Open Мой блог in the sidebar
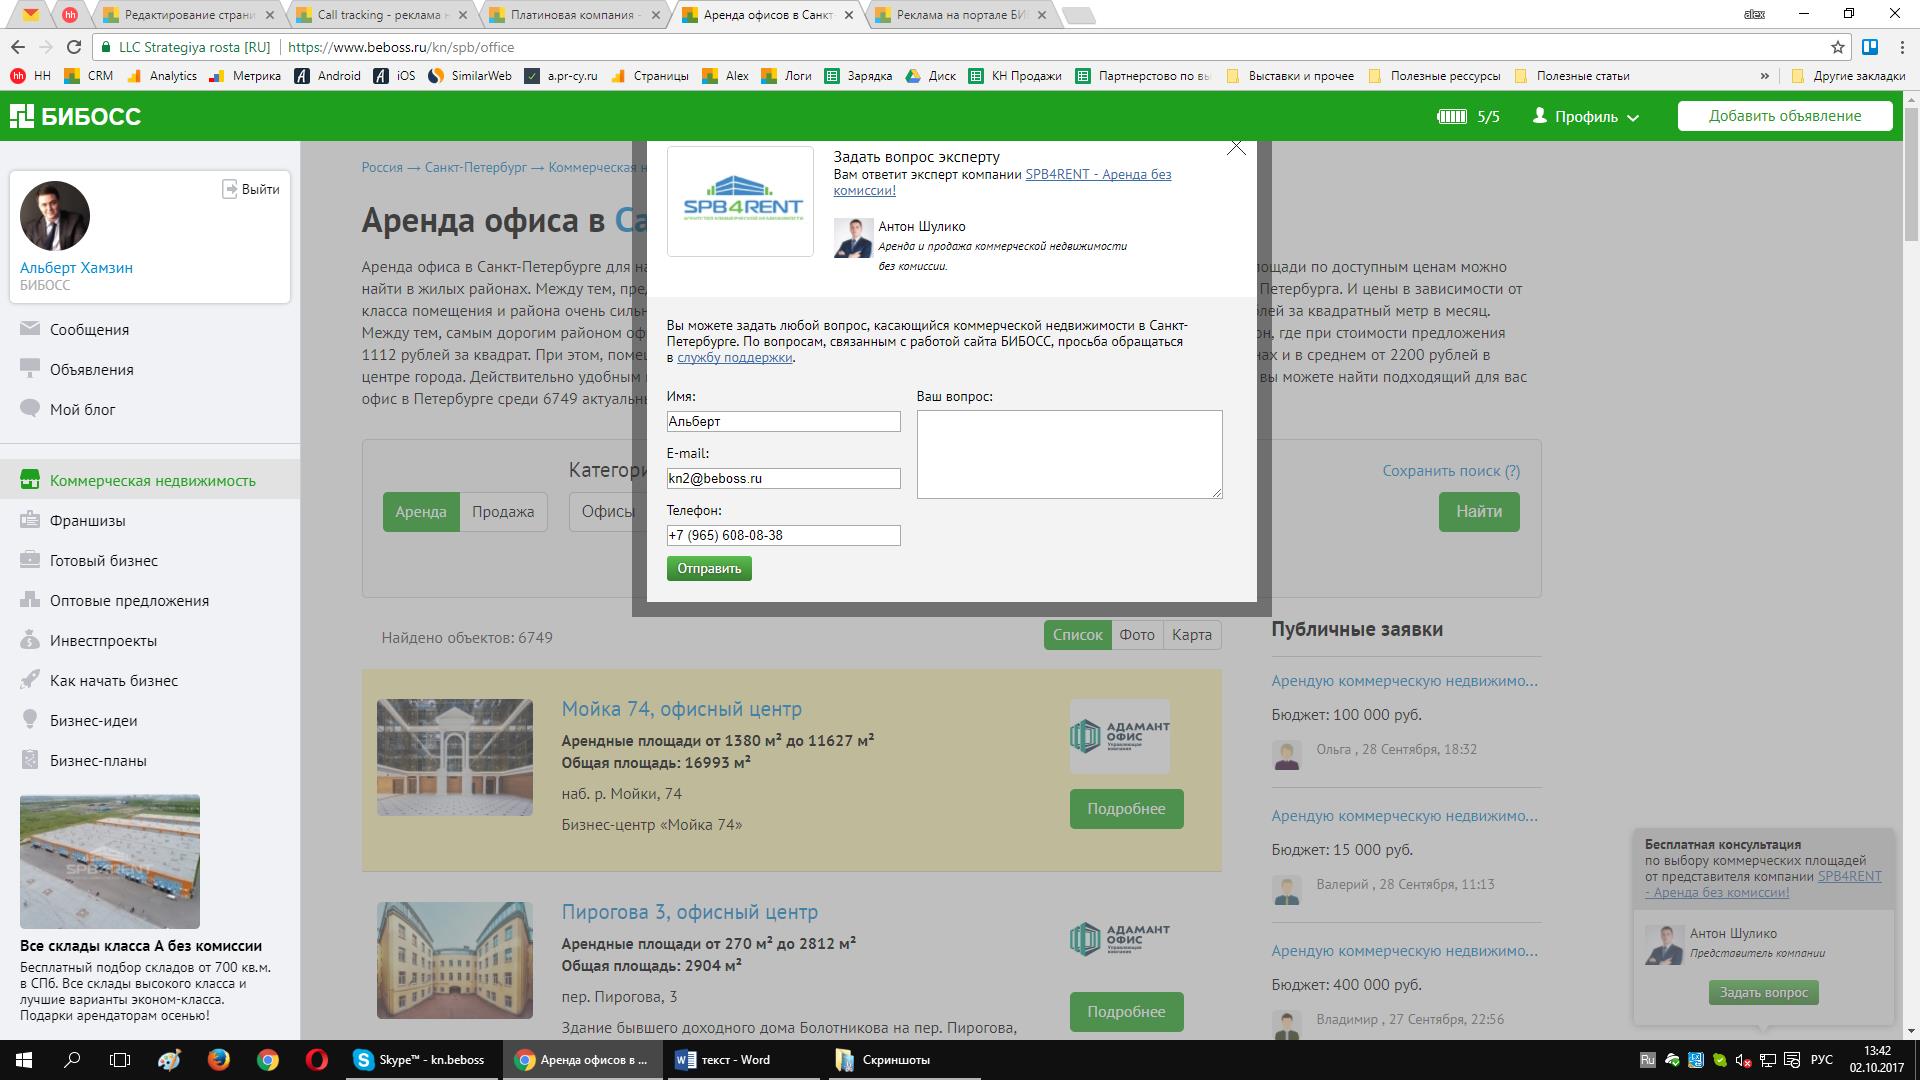This screenshot has width=1920, height=1080. click(x=82, y=410)
